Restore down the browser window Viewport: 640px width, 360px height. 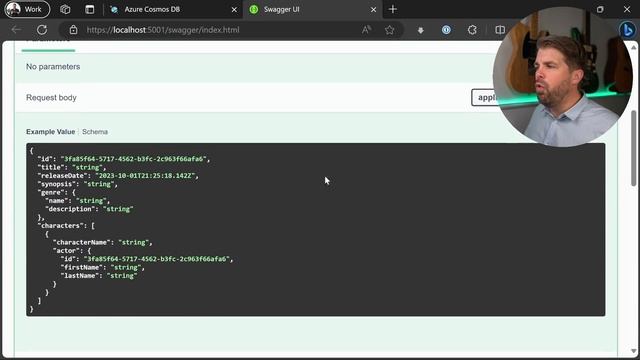point(600,9)
